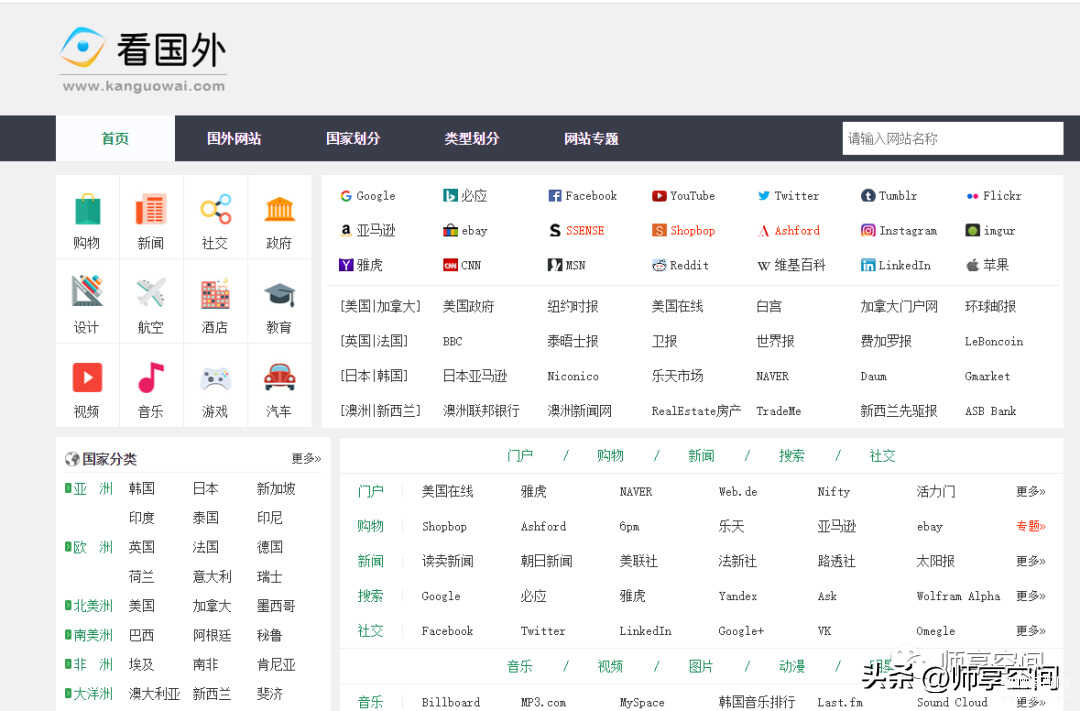
Task: Open the 网站专题 navigation tab
Action: pyautogui.click(x=591, y=138)
